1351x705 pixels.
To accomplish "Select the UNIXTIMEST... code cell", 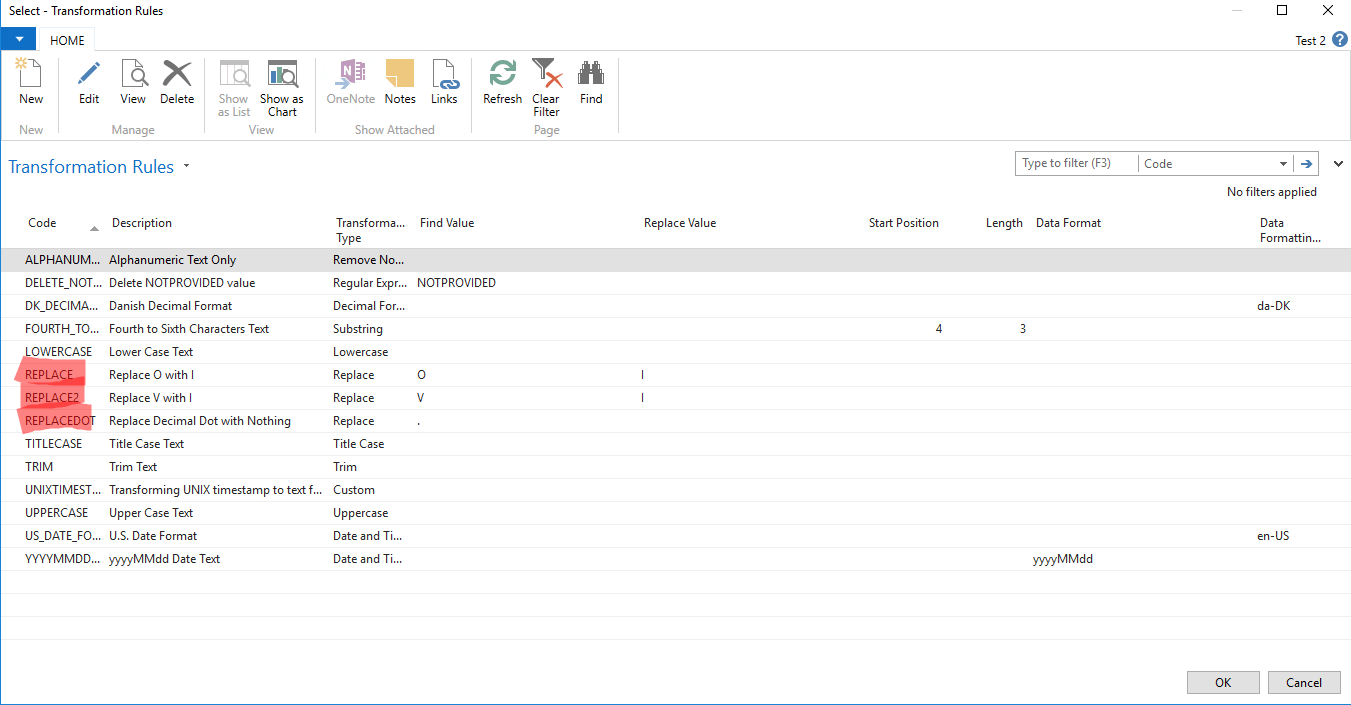I will coord(64,490).
